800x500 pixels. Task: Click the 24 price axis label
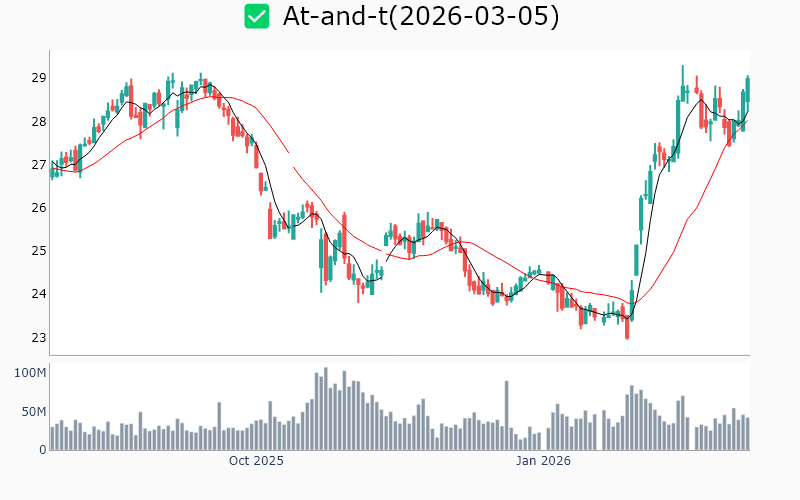[x=37, y=294]
